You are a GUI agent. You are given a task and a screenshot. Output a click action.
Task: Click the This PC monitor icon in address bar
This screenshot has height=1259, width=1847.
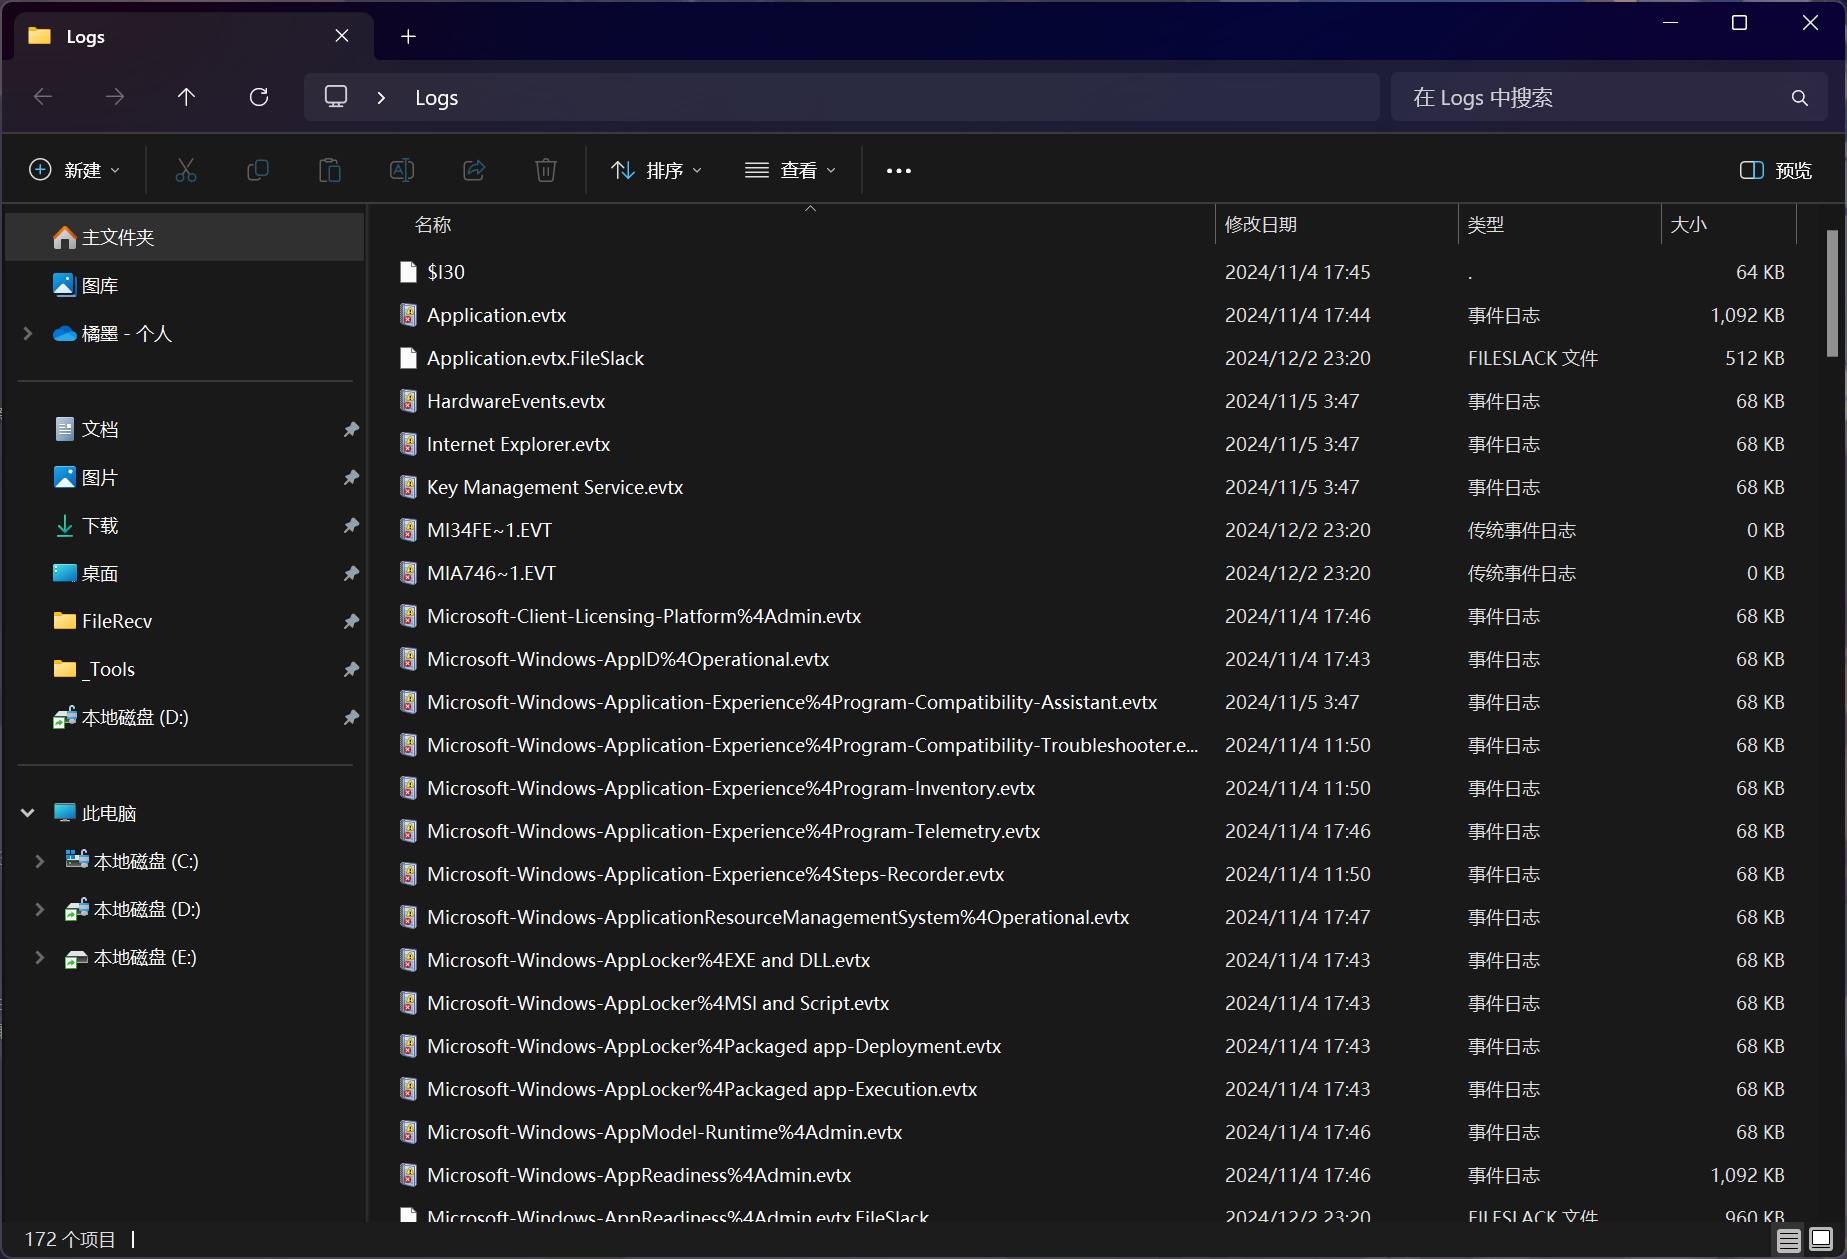point(336,97)
